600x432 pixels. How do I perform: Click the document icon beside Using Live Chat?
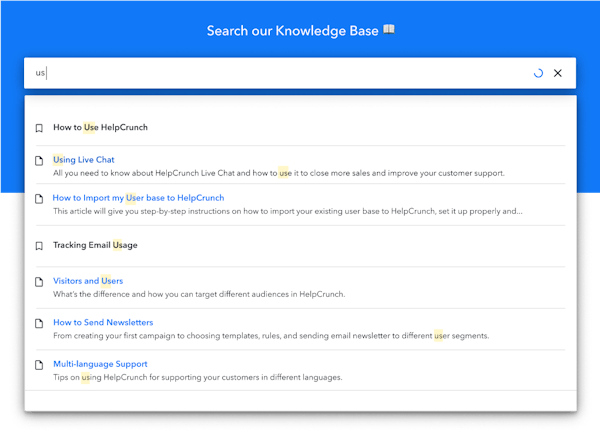(x=39, y=160)
